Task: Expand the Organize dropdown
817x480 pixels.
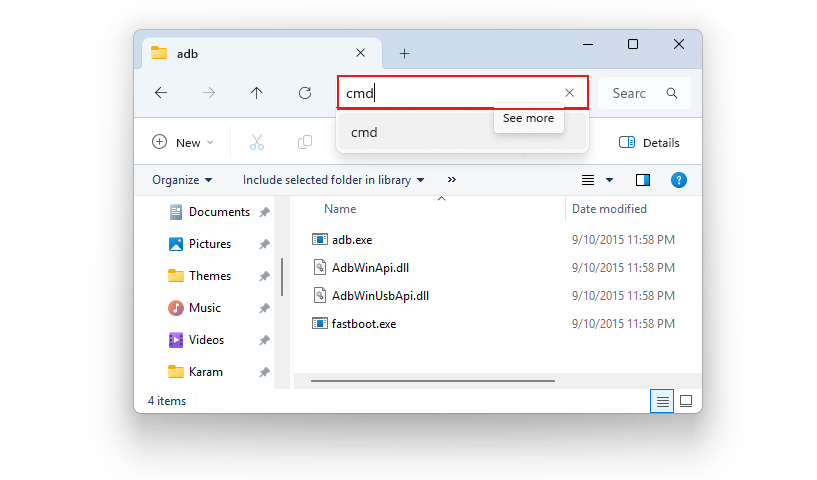Action: (x=182, y=180)
